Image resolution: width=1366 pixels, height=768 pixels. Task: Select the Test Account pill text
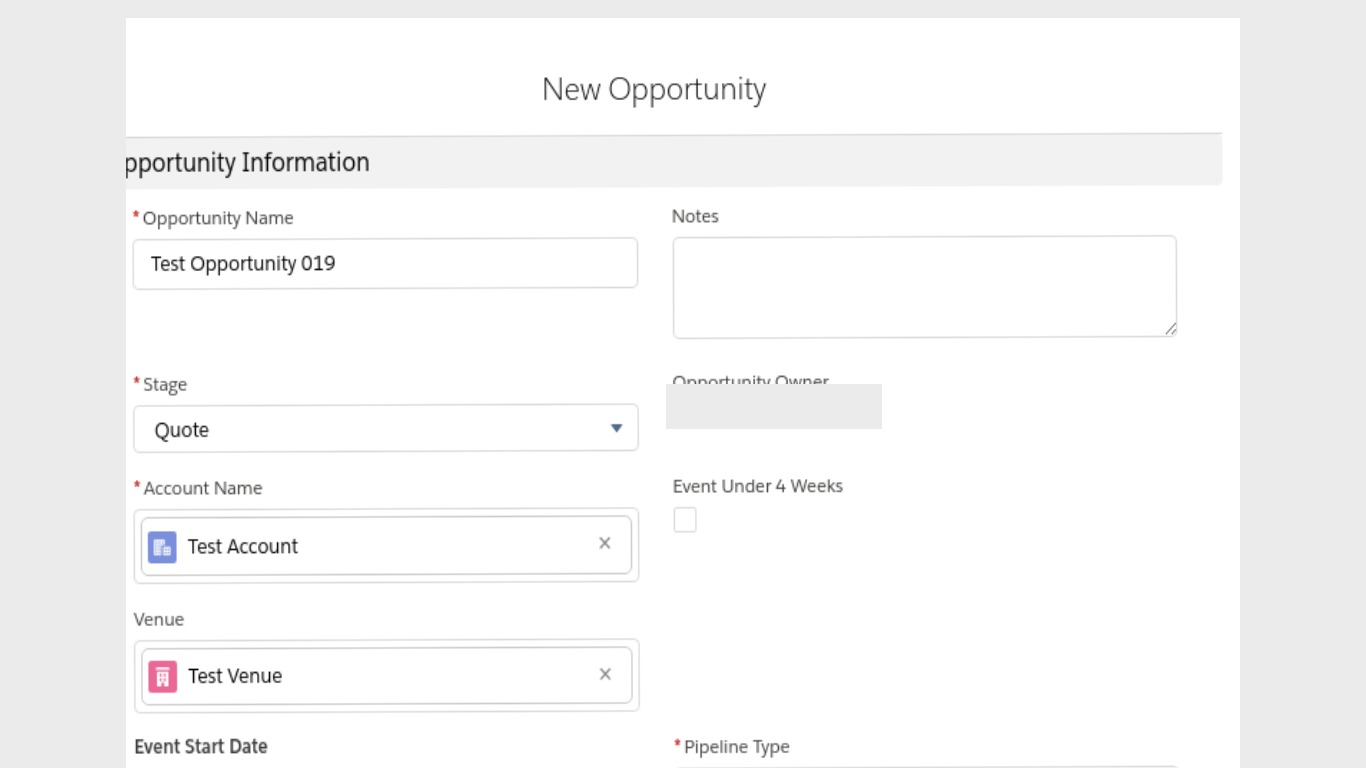tap(243, 547)
